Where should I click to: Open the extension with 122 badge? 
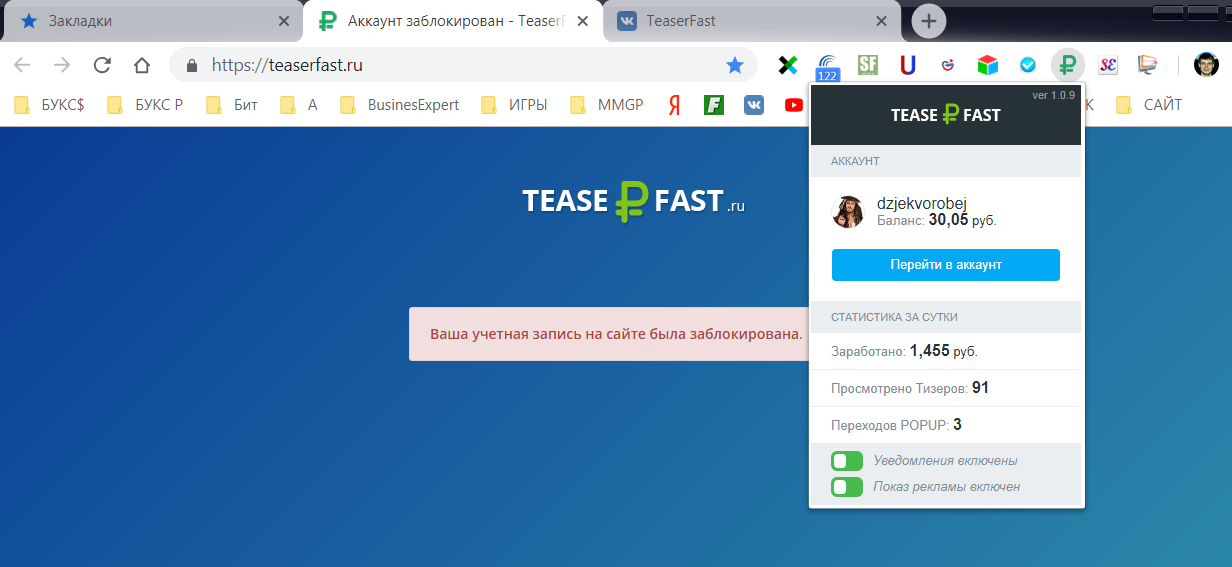pyautogui.click(x=828, y=66)
